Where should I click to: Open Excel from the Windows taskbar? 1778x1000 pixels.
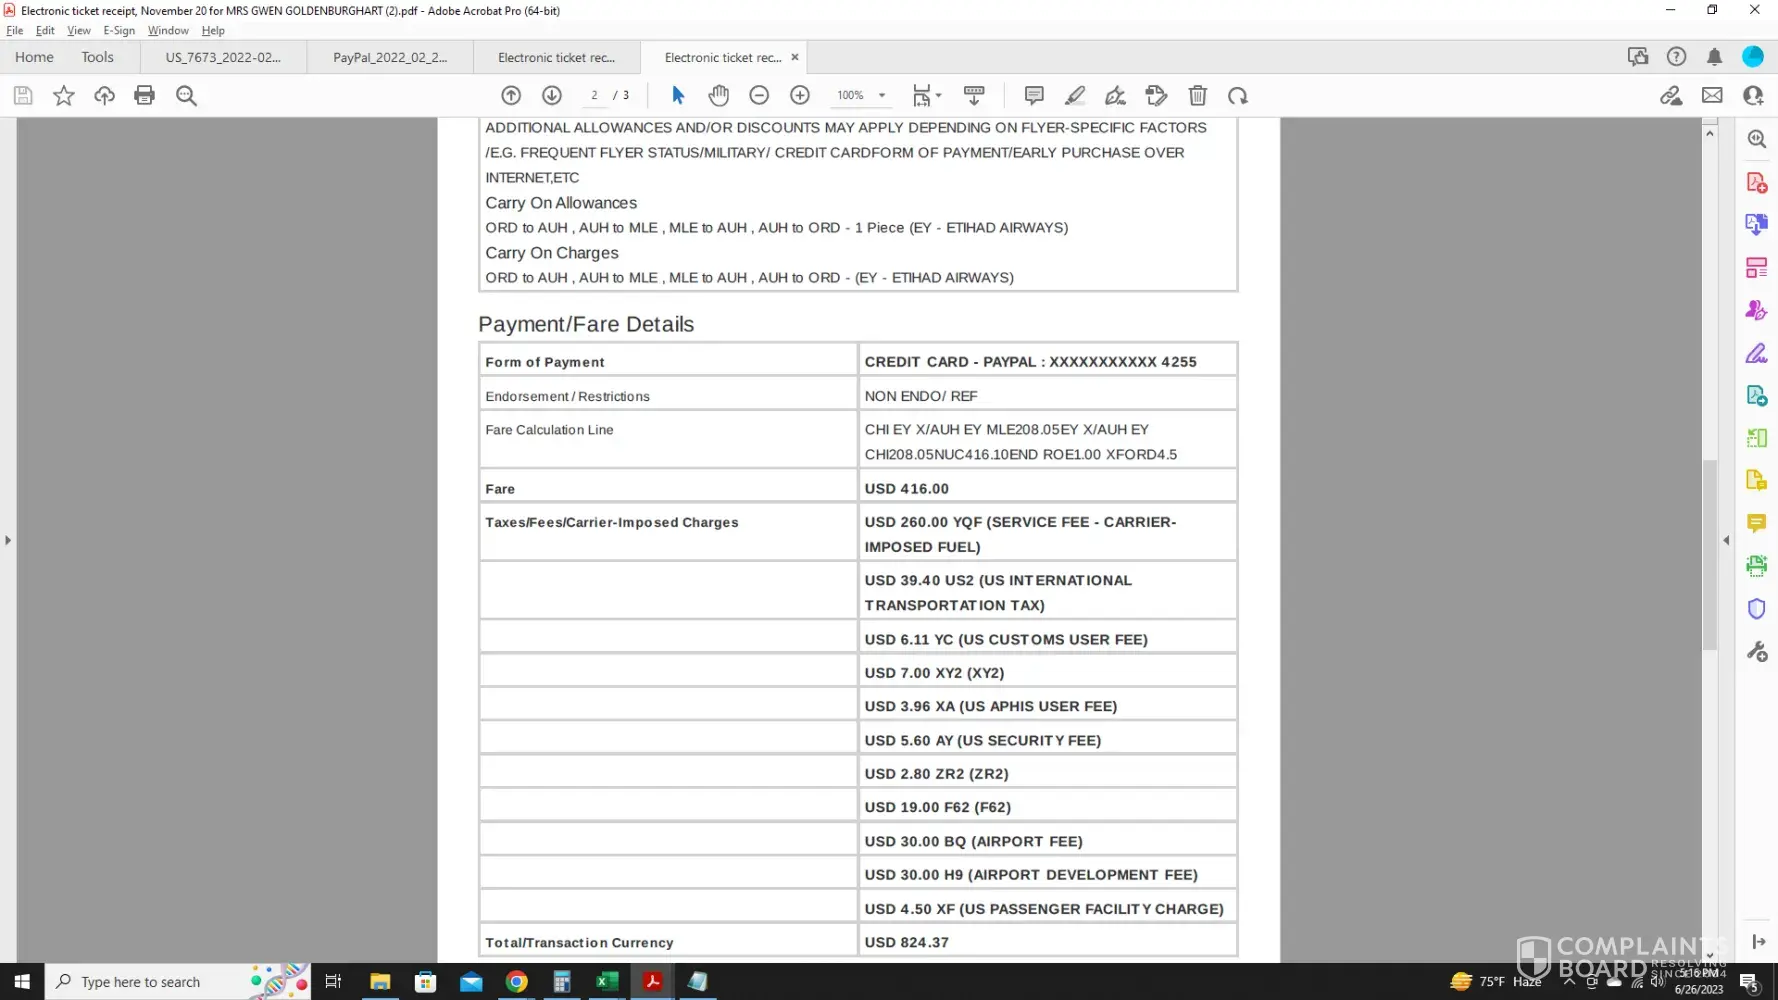click(607, 982)
